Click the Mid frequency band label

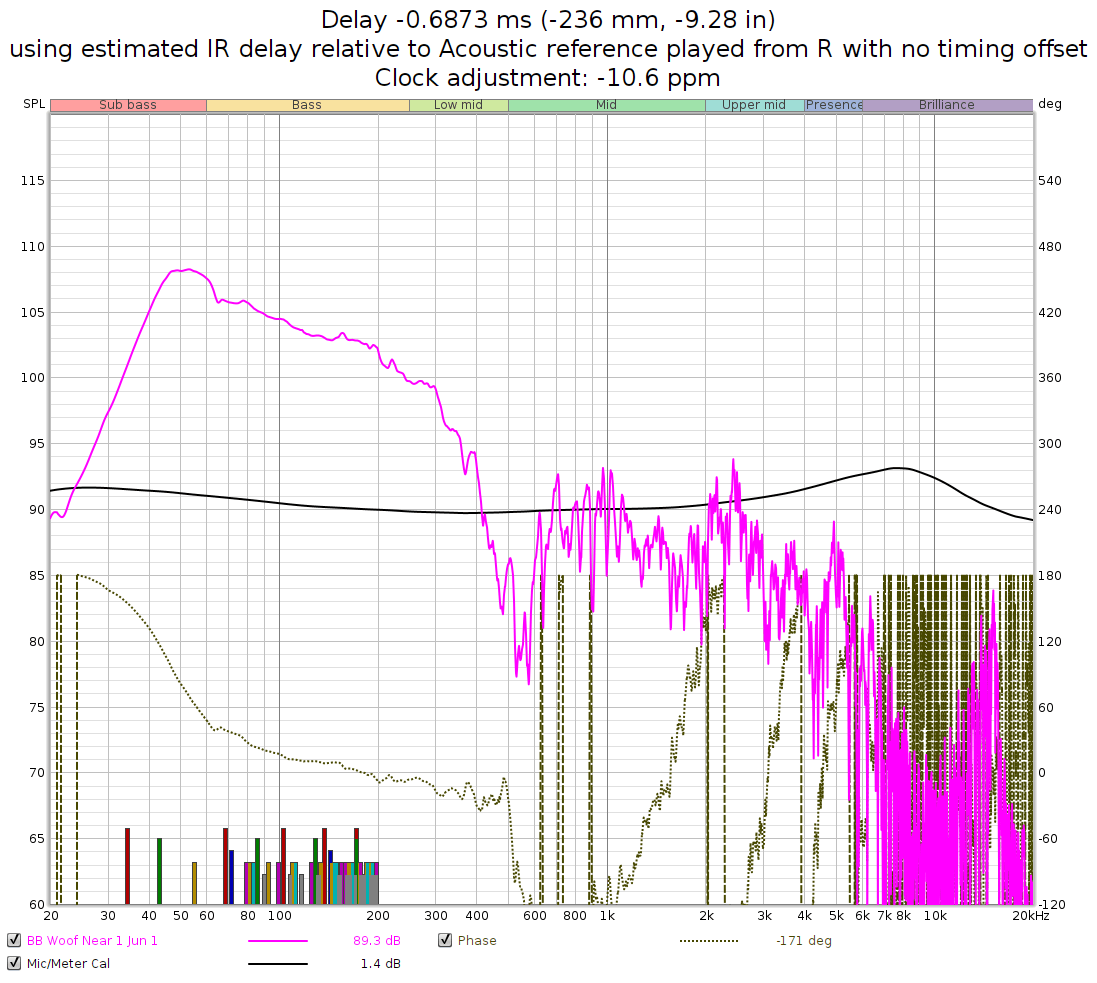[607, 105]
